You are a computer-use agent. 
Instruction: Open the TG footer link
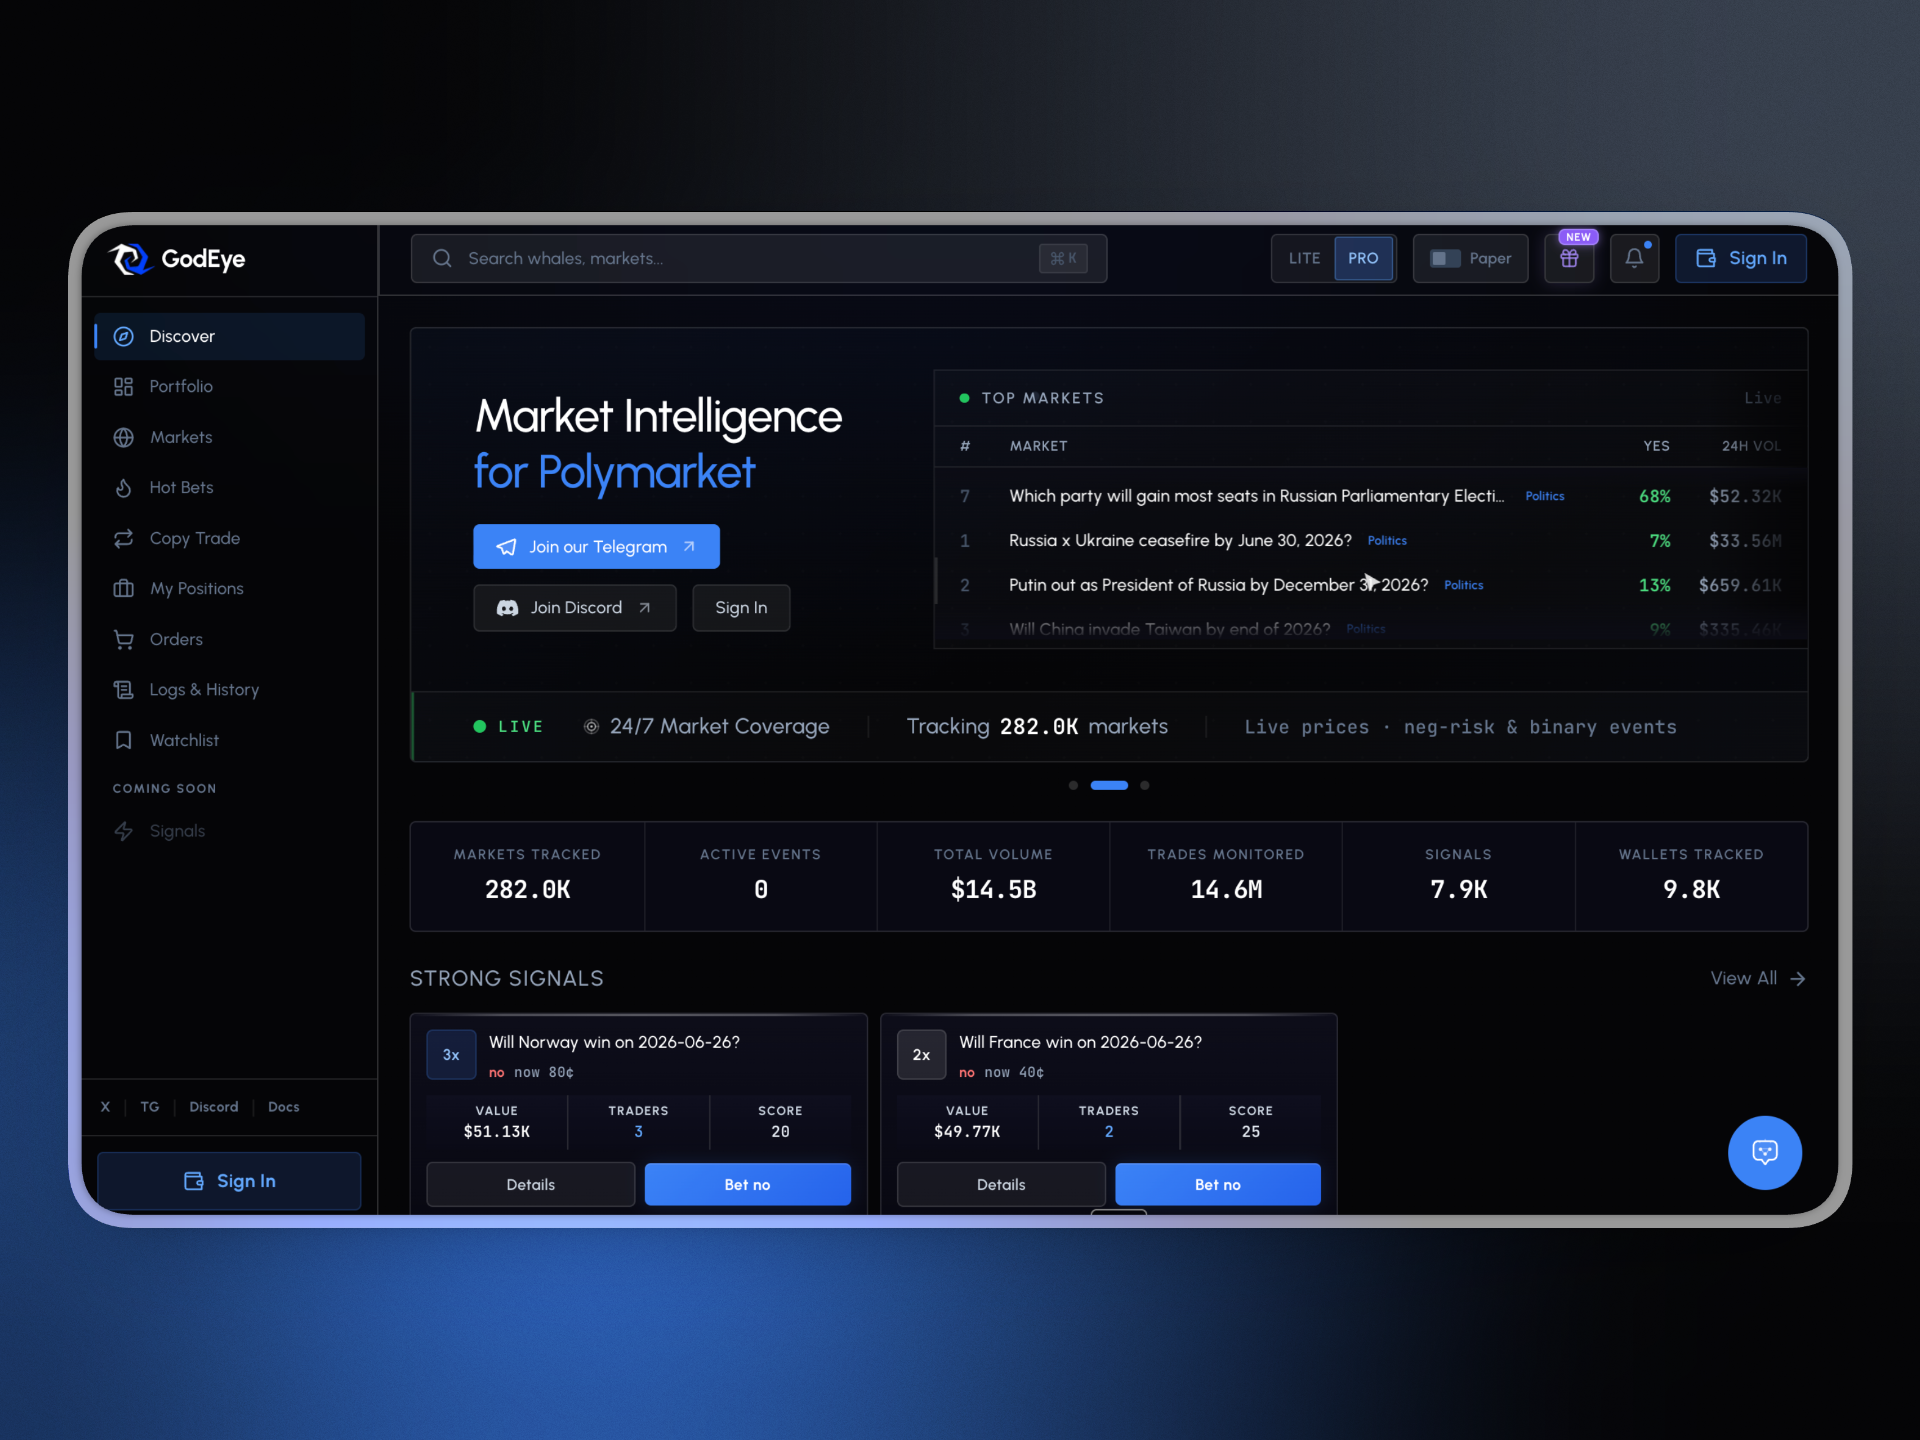150,1107
